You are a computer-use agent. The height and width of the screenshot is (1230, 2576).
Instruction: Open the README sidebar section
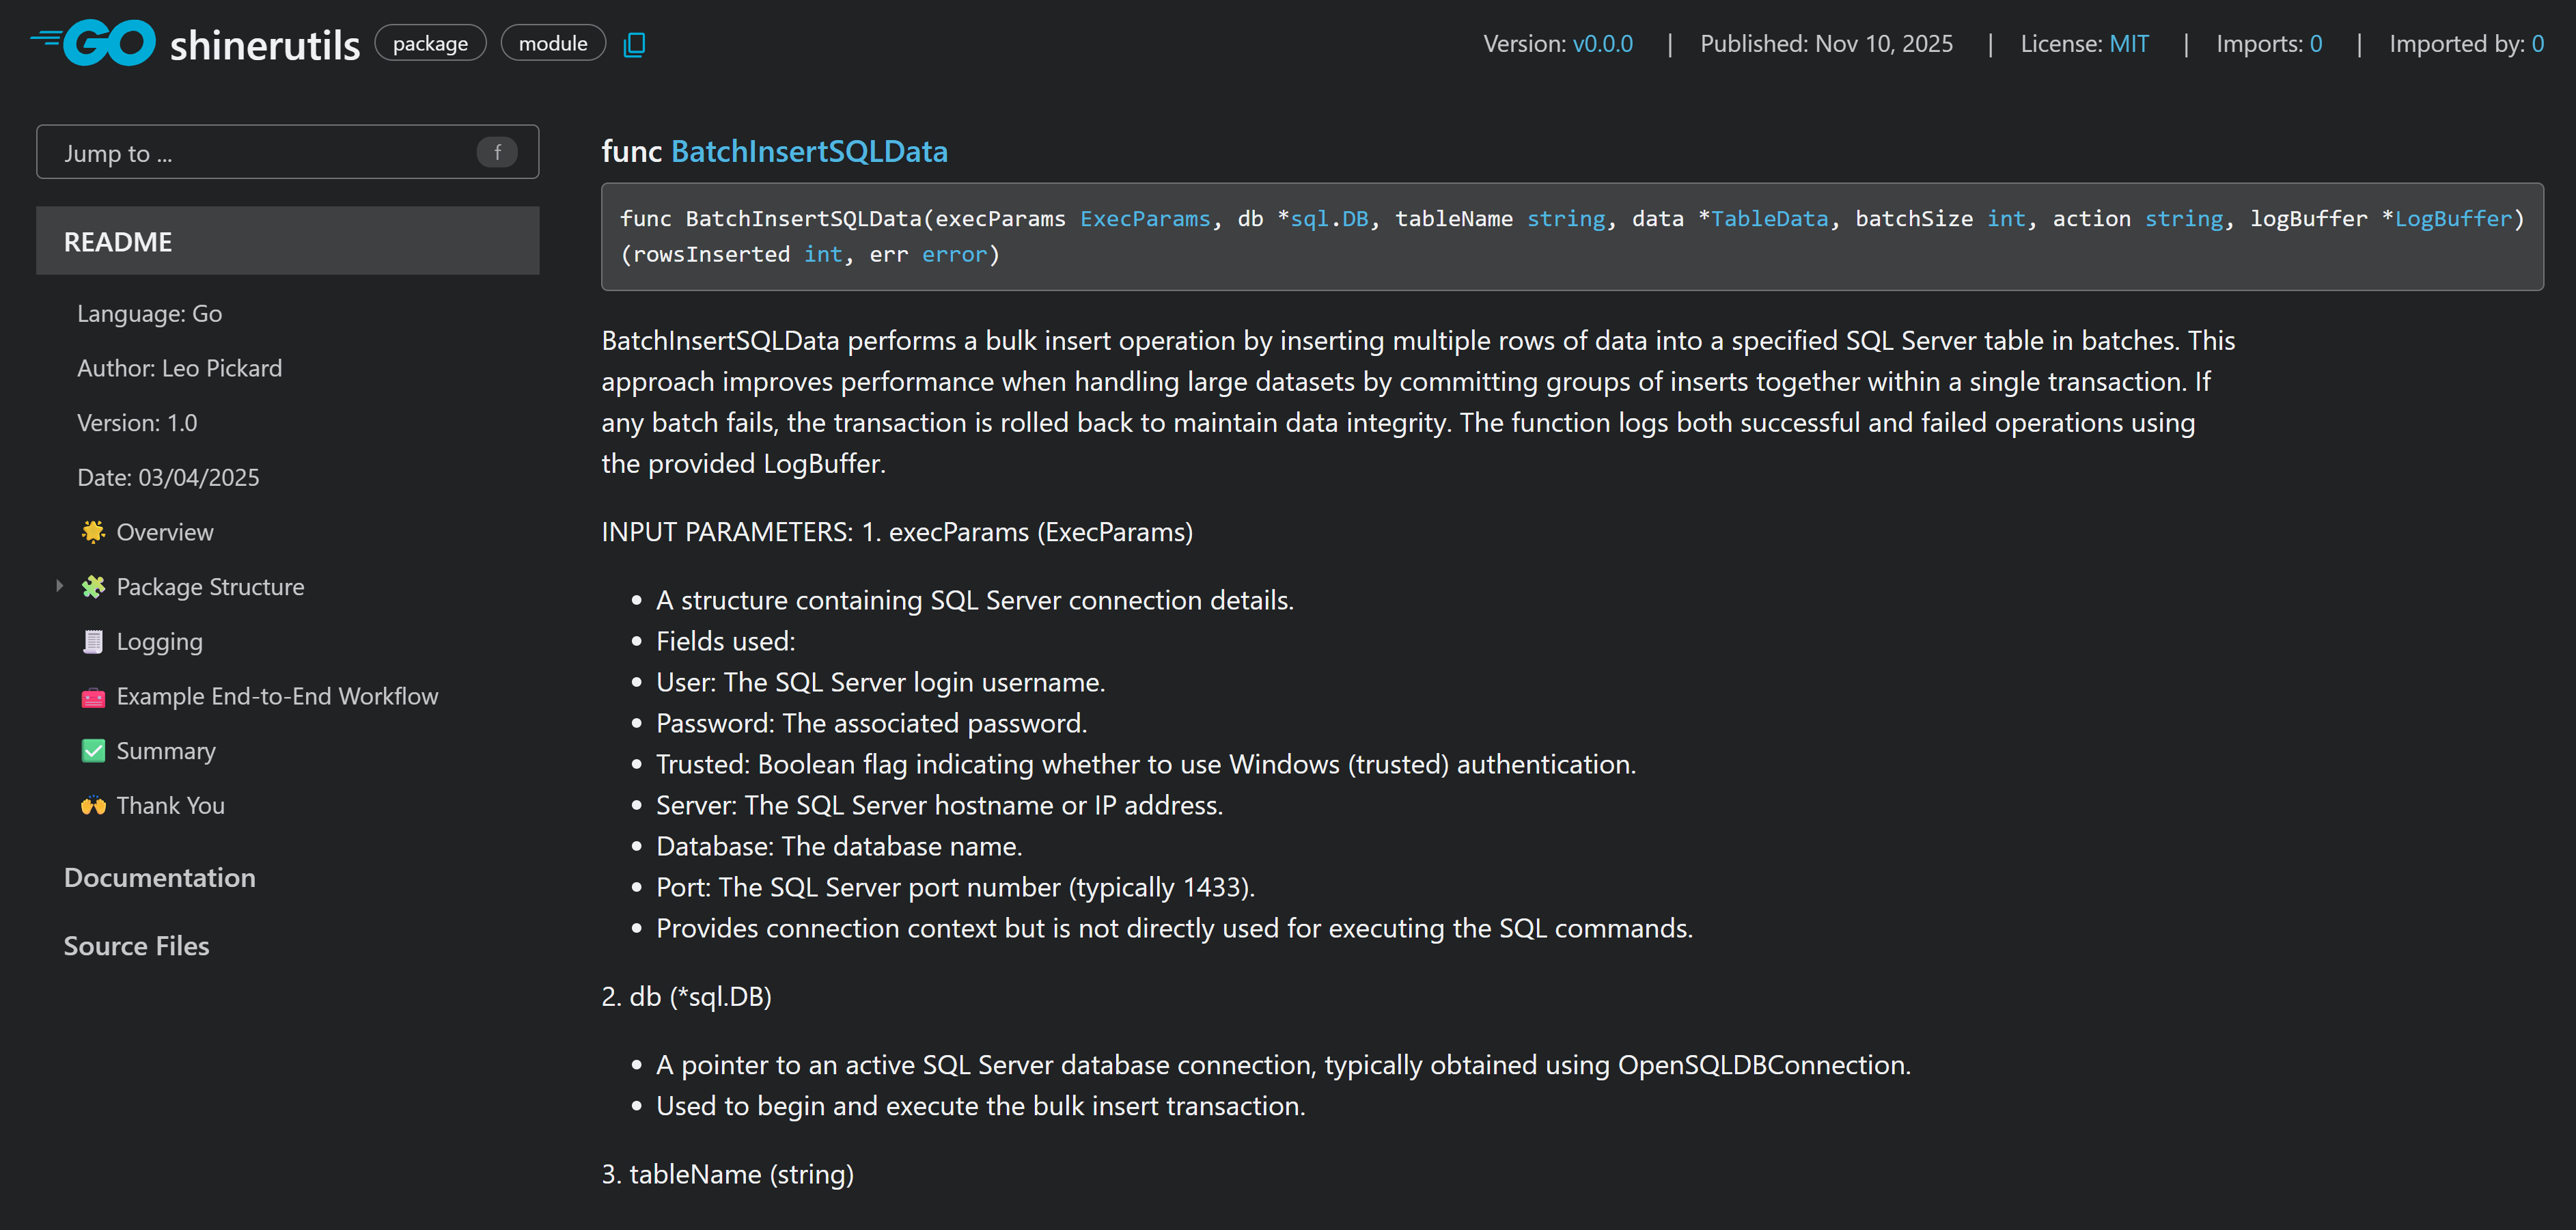[118, 242]
